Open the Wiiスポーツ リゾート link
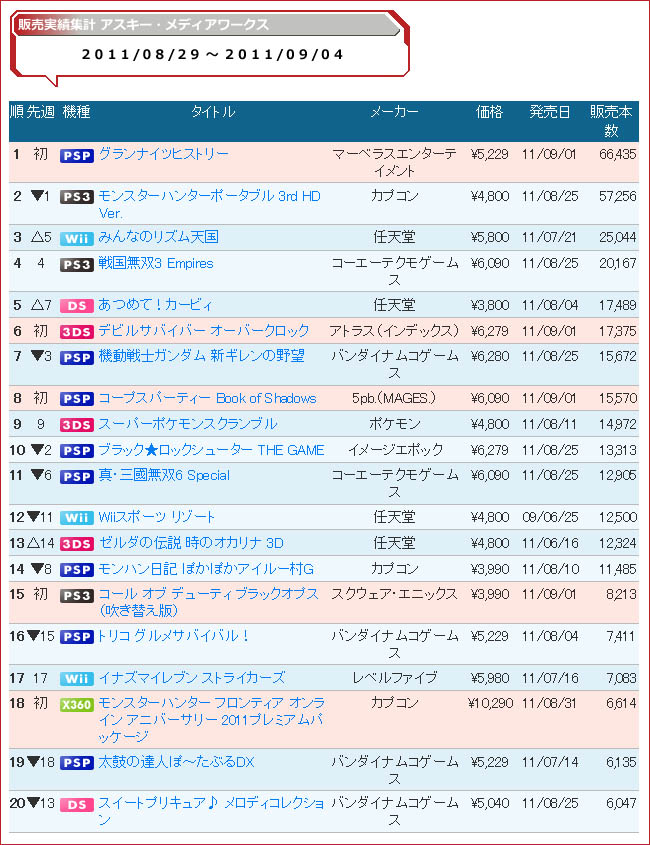Screen dimensions: 650x845 [156, 517]
